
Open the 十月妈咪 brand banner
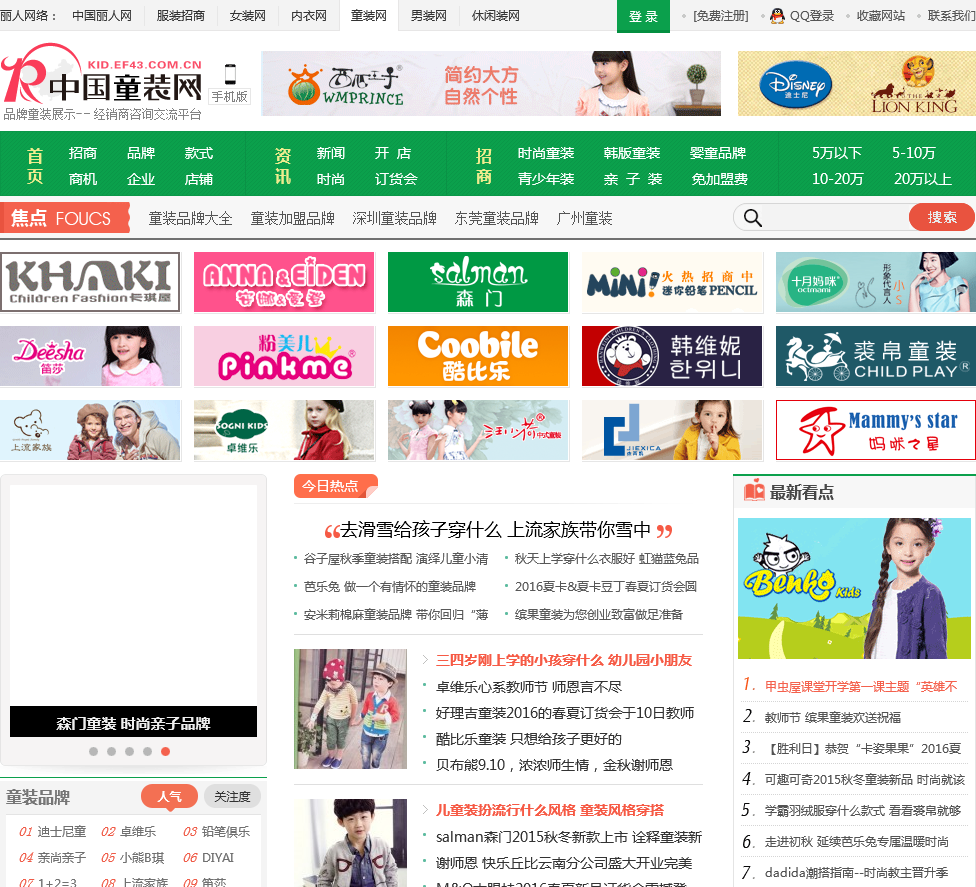(x=875, y=282)
